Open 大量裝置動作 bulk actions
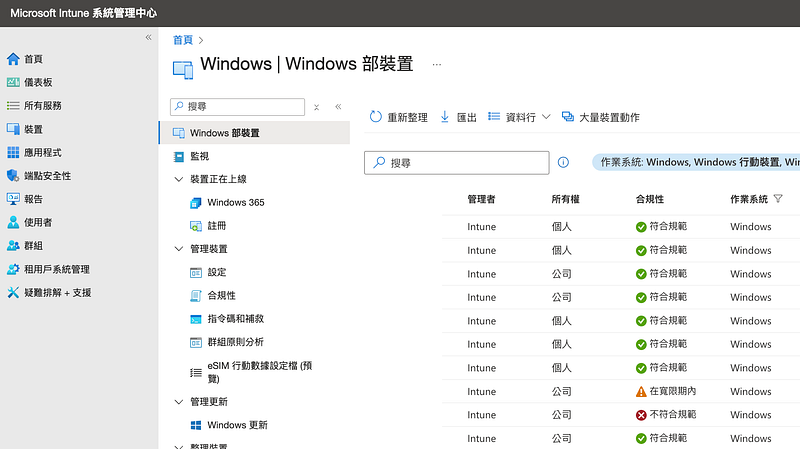The height and width of the screenshot is (449, 800). 601,117
